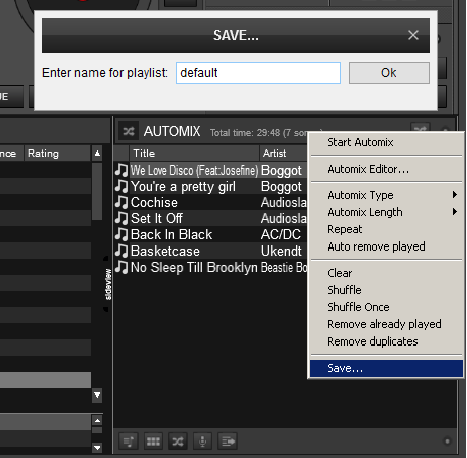Select music note icon for Back In Black
Screen dimensions: 467x458
pyautogui.click(x=121, y=234)
